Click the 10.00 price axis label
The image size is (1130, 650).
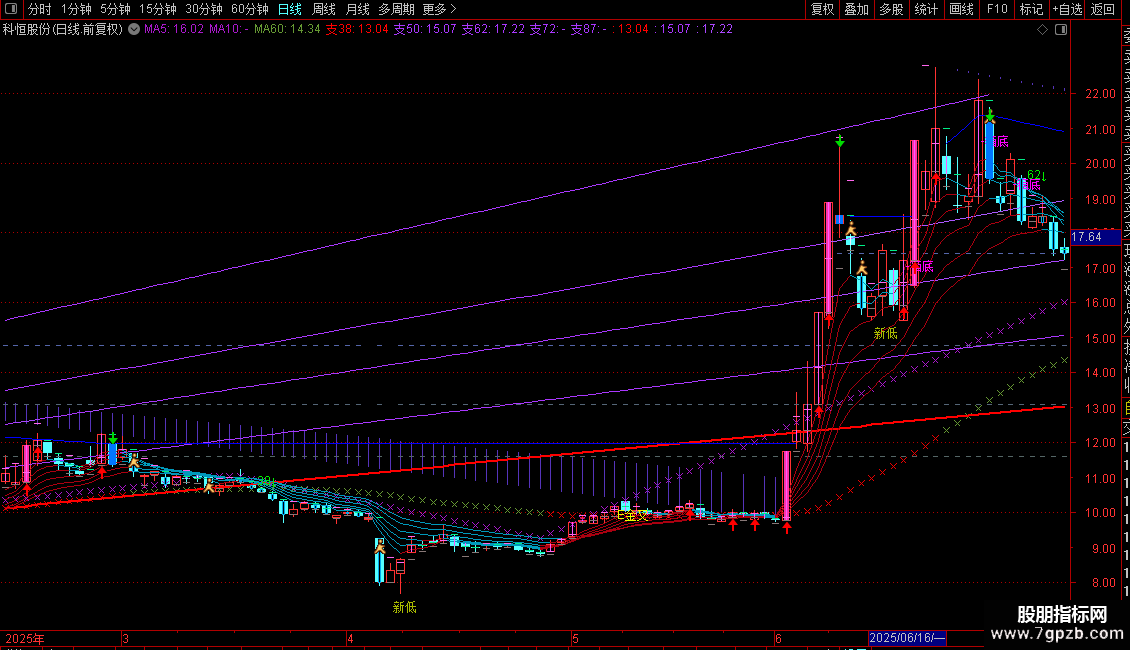pyautogui.click(x=1100, y=513)
